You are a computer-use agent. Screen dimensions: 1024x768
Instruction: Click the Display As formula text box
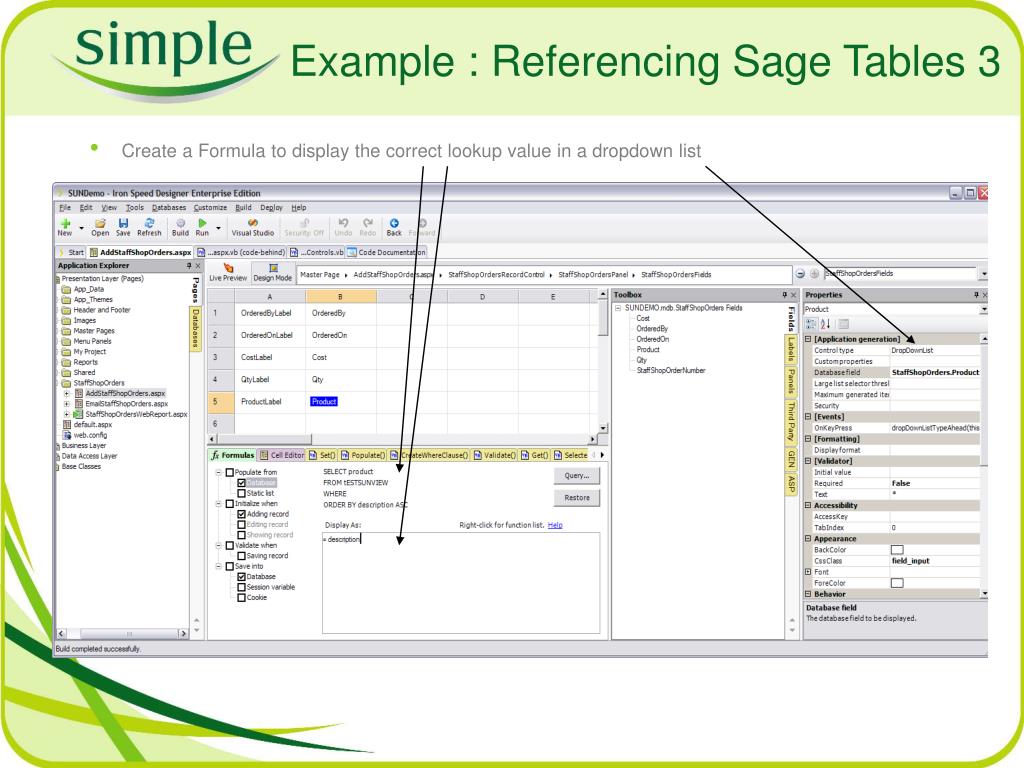[x=460, y=583]
